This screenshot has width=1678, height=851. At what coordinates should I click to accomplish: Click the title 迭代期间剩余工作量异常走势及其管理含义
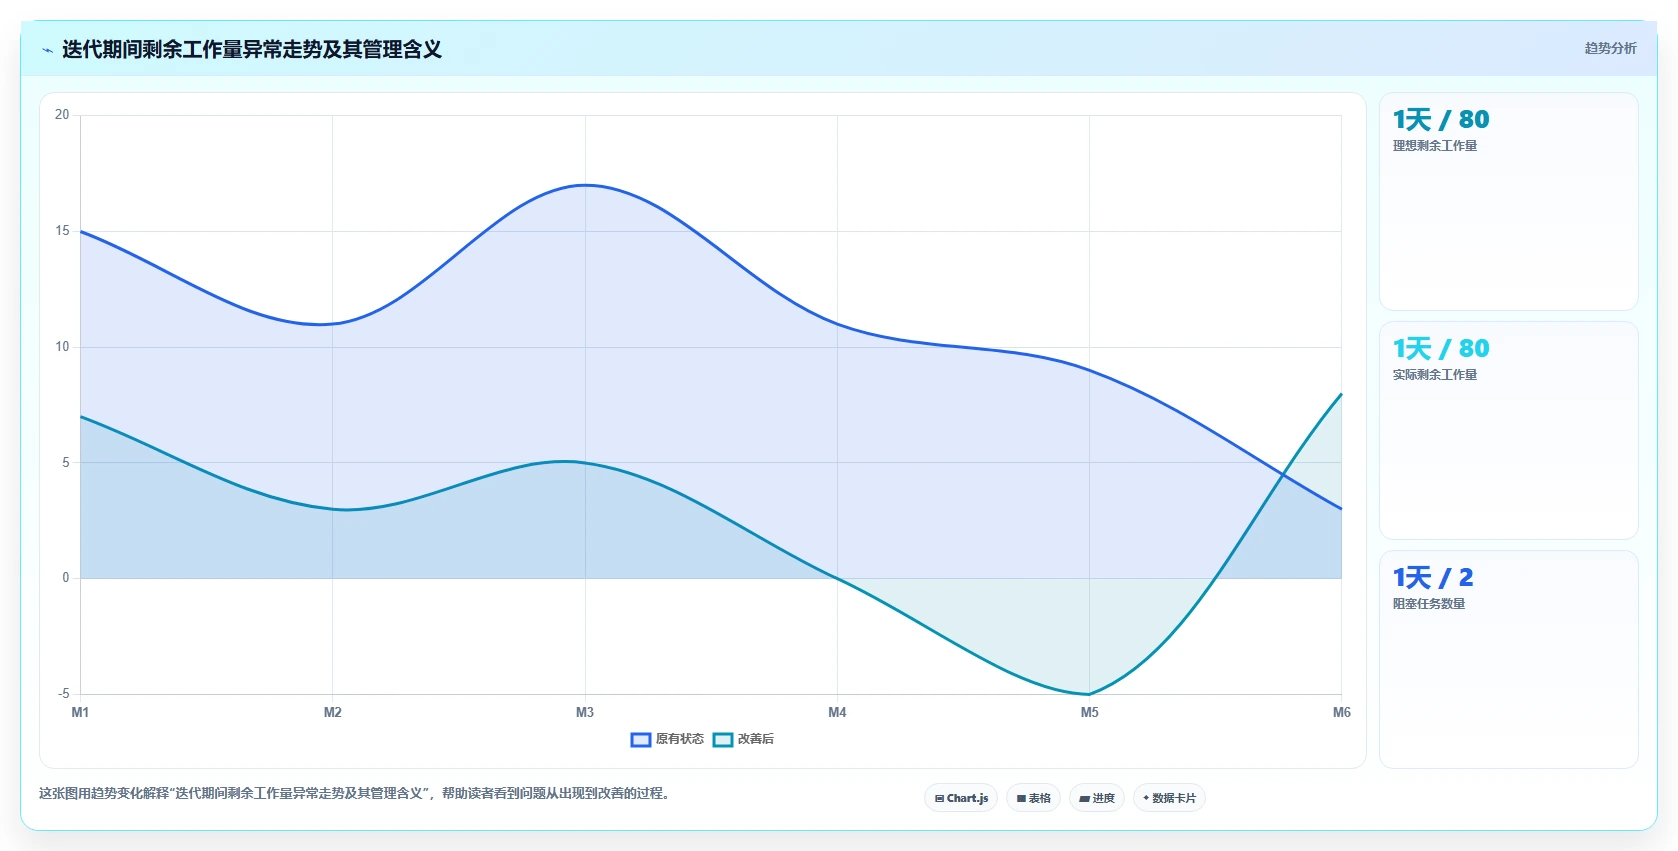(252, 49)
